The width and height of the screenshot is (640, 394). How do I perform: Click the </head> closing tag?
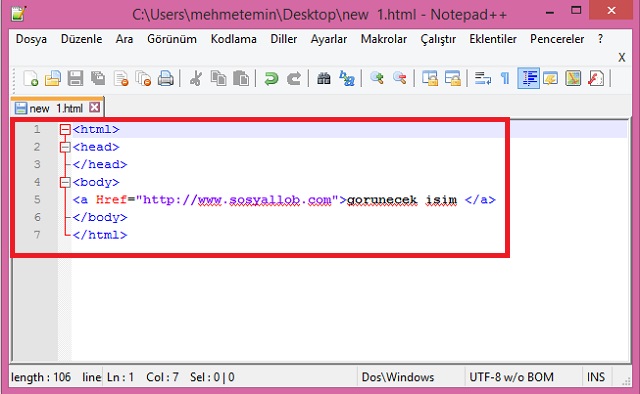(100, 165)
